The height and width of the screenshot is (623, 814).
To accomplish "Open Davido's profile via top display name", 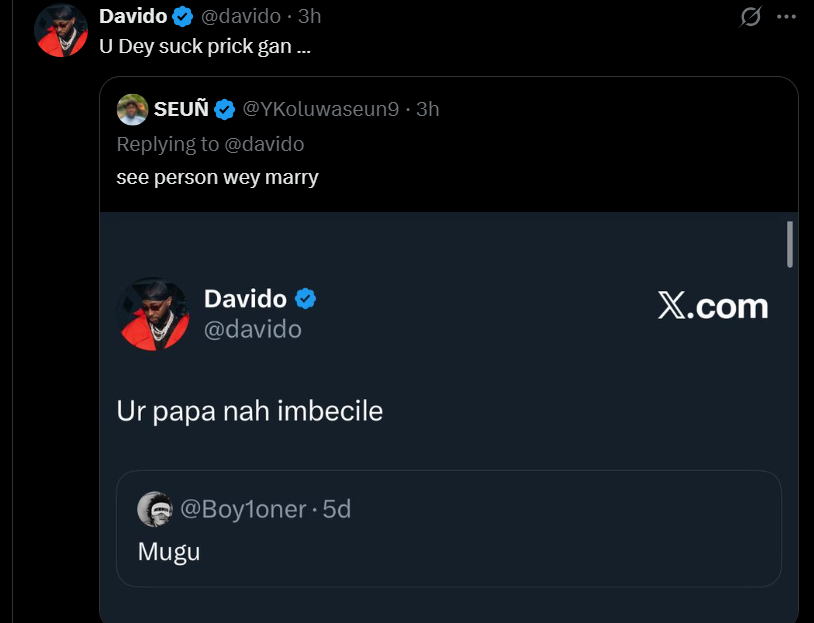I will pos(133,16).
